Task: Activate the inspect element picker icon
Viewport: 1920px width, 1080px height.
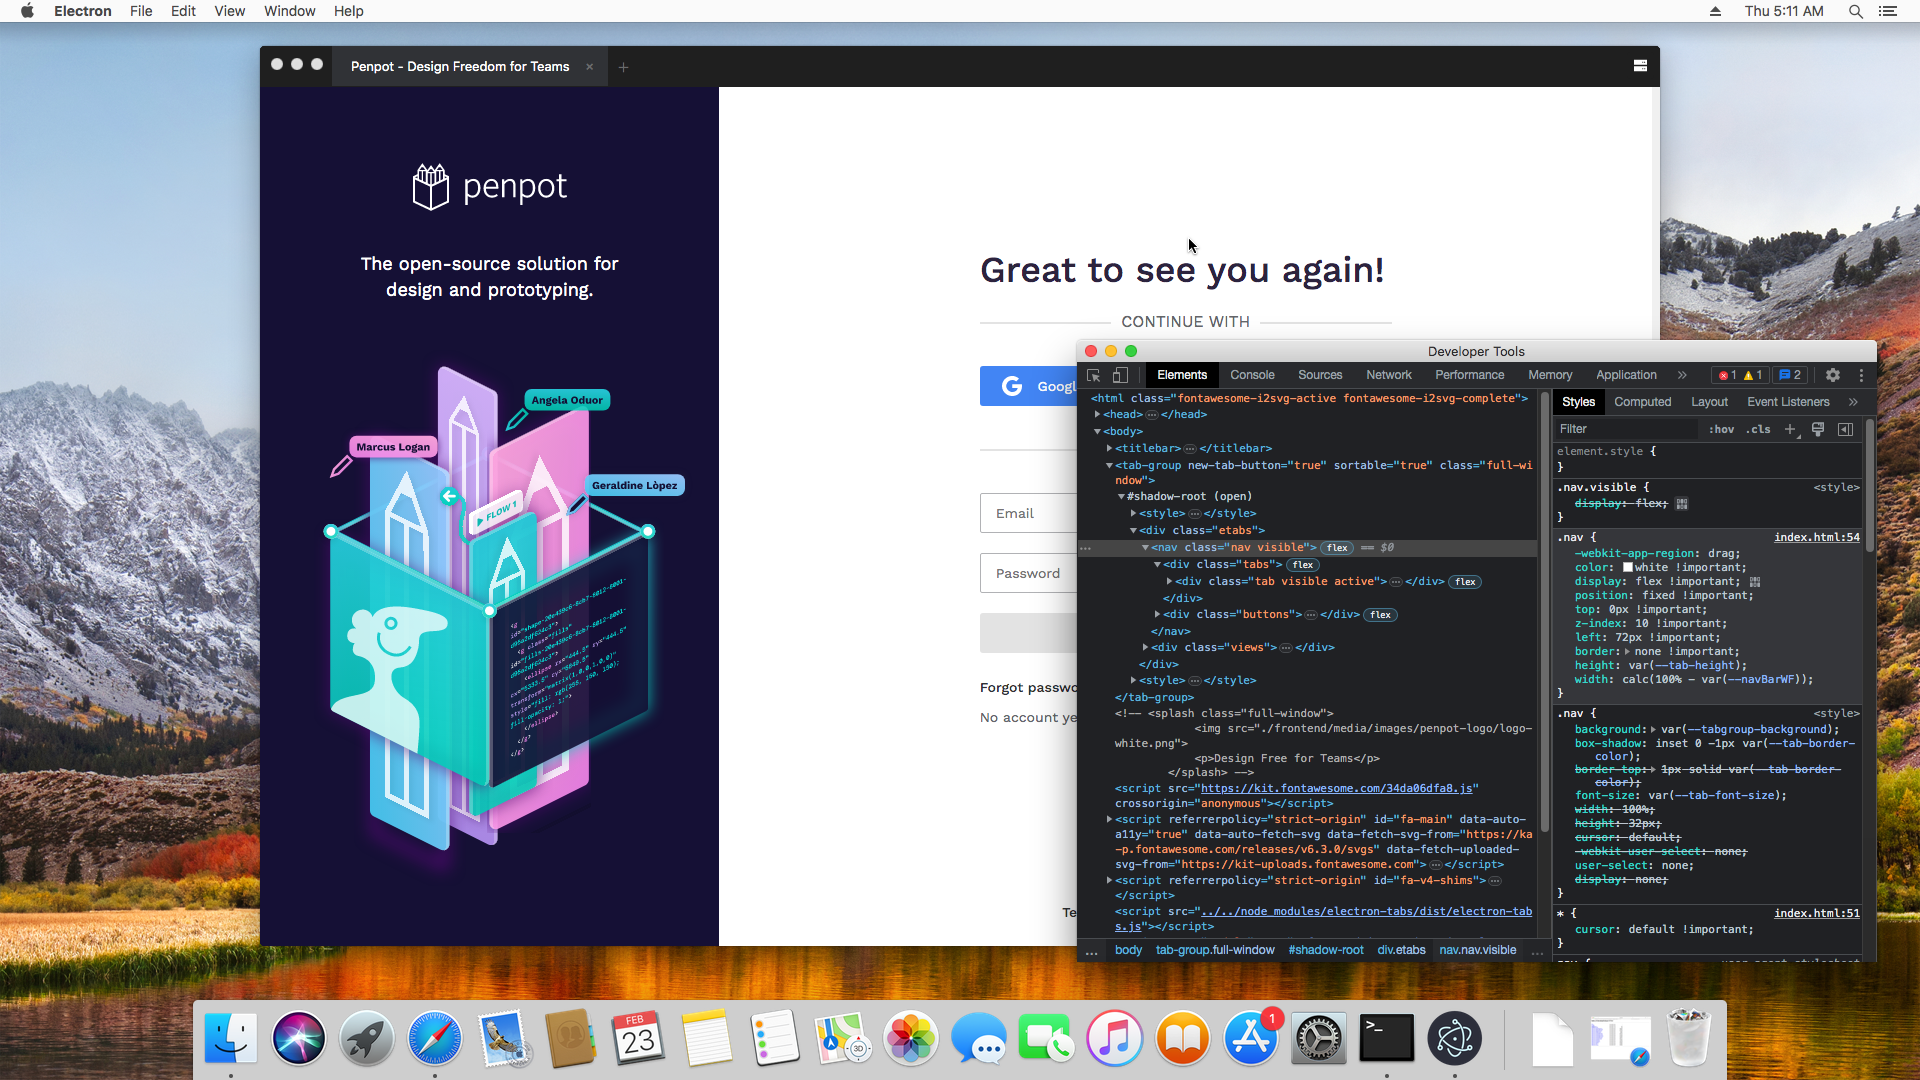Action: click(x=1094, y=375)
